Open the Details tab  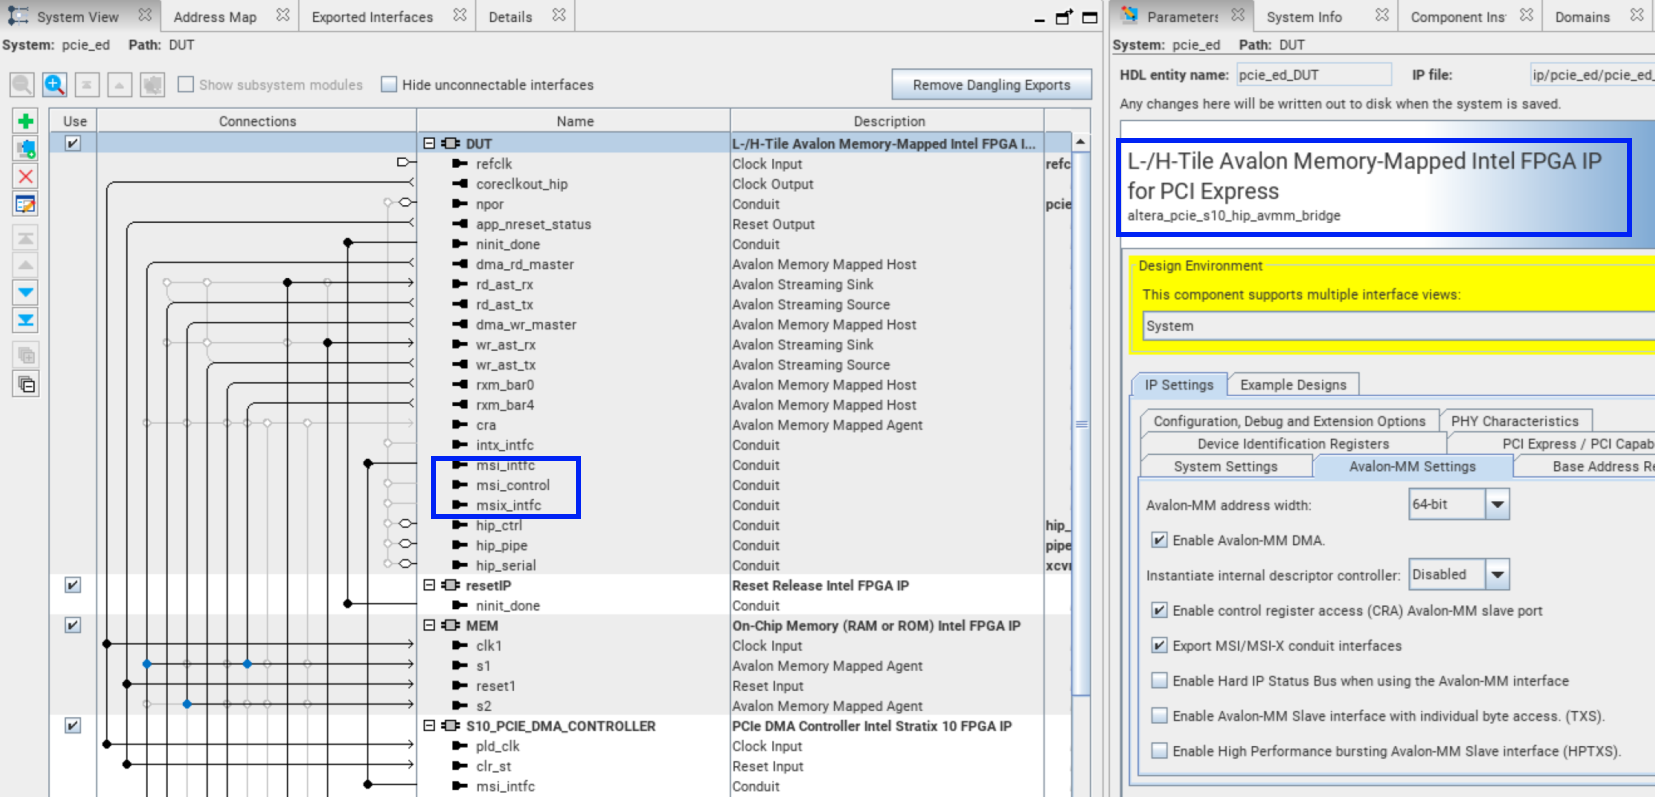(x=510, y=17)
